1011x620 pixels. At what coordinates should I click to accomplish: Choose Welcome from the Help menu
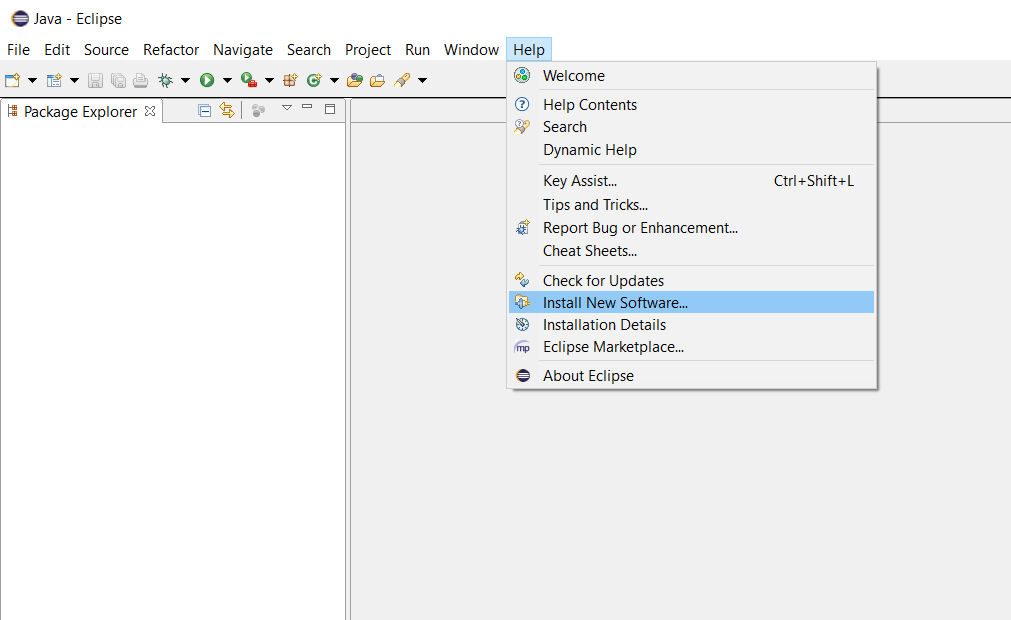pos(691,75)
